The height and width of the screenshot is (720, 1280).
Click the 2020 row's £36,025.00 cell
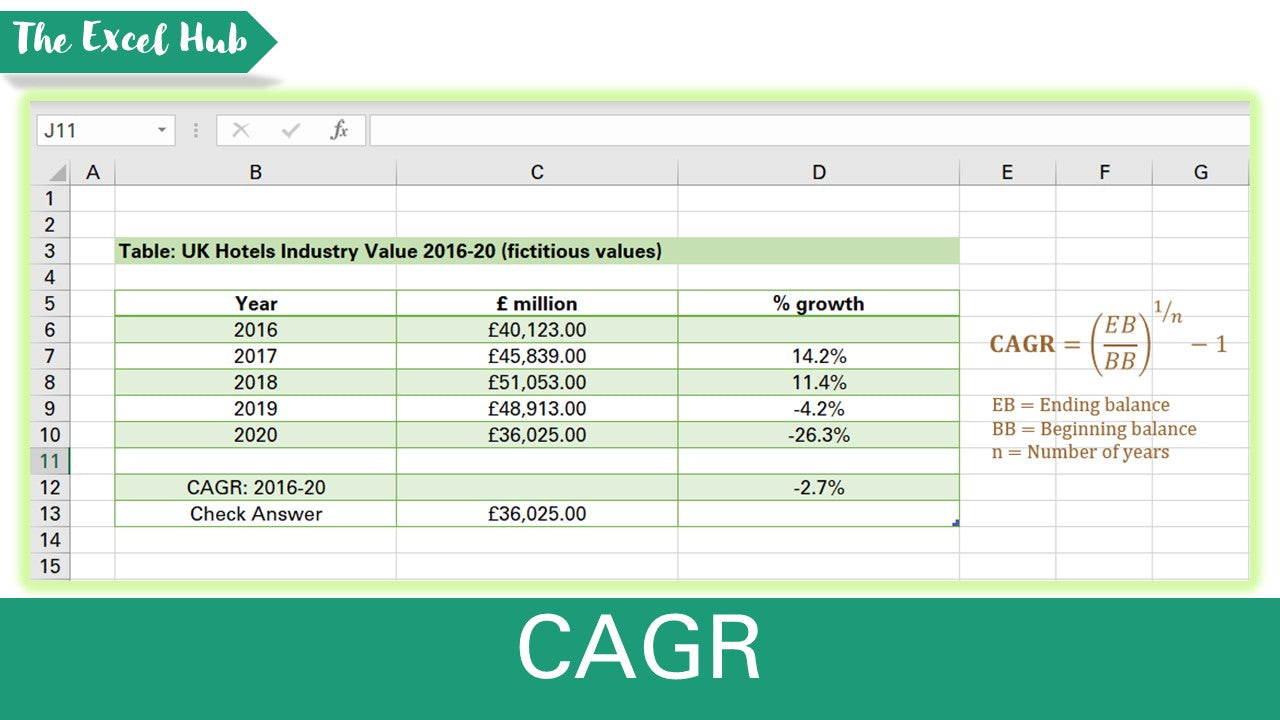pyautogui.click(x=537, y=435)
